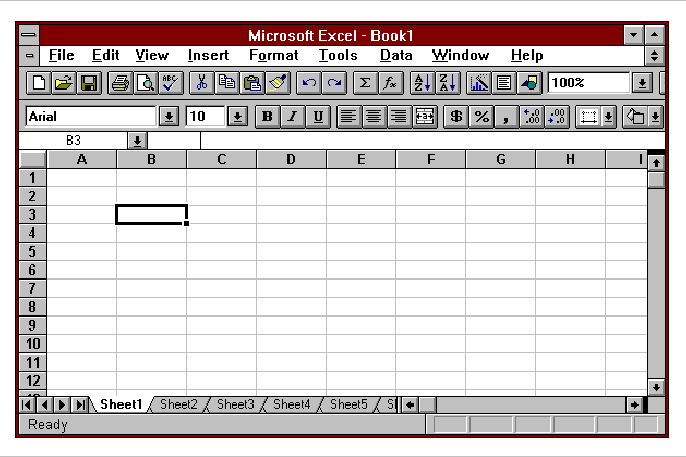Expand the 100% zoom dropdown

642,83
